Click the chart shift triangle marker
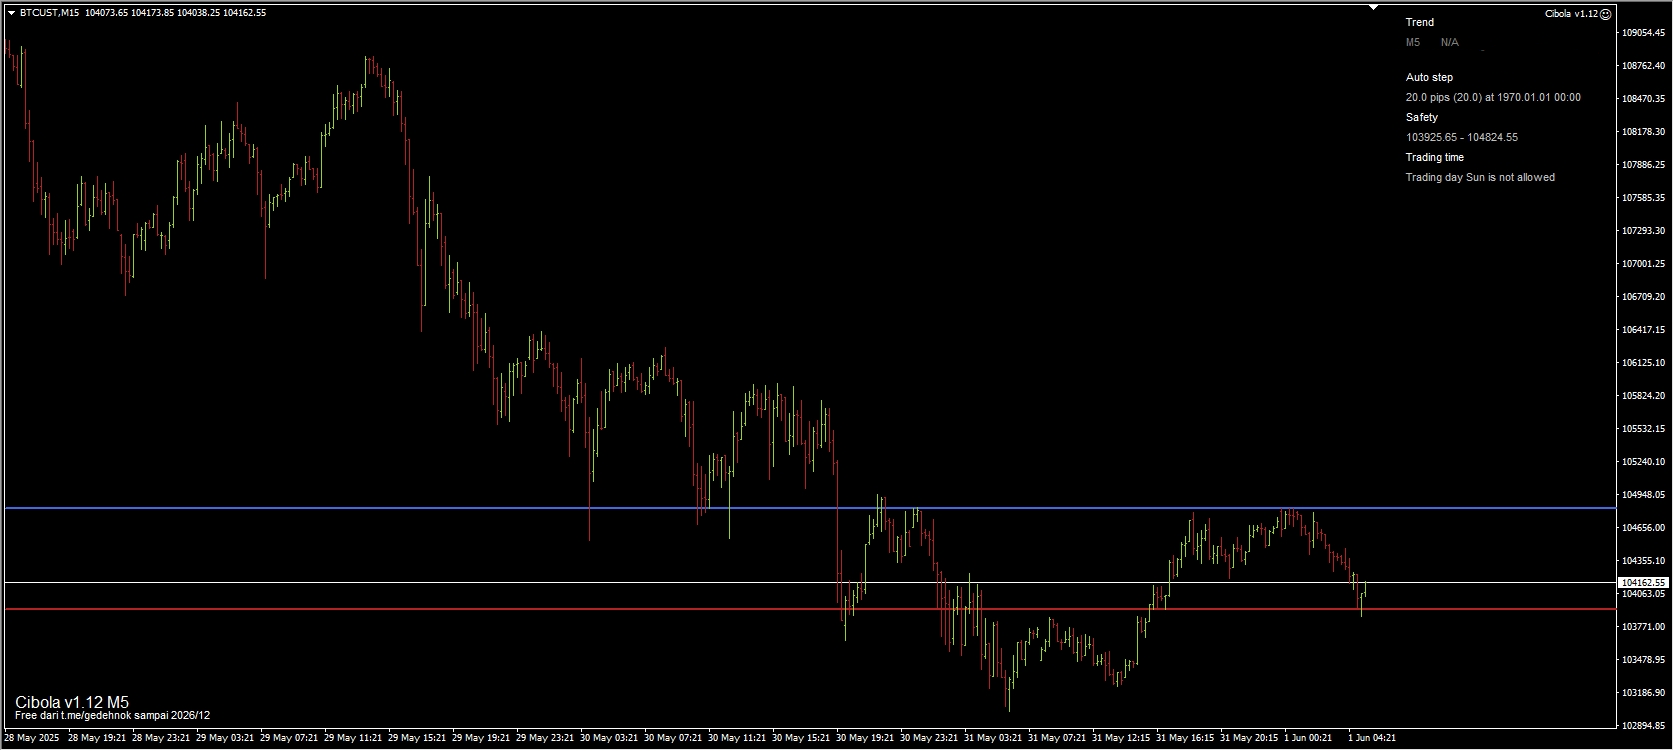The height and width of the screenshot is (751, 1674). [x=1373, y=8]
